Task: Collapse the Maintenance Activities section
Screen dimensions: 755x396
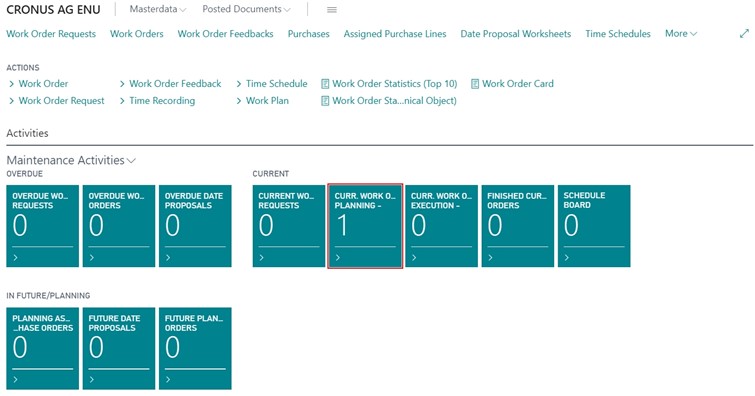Action: 71,160
